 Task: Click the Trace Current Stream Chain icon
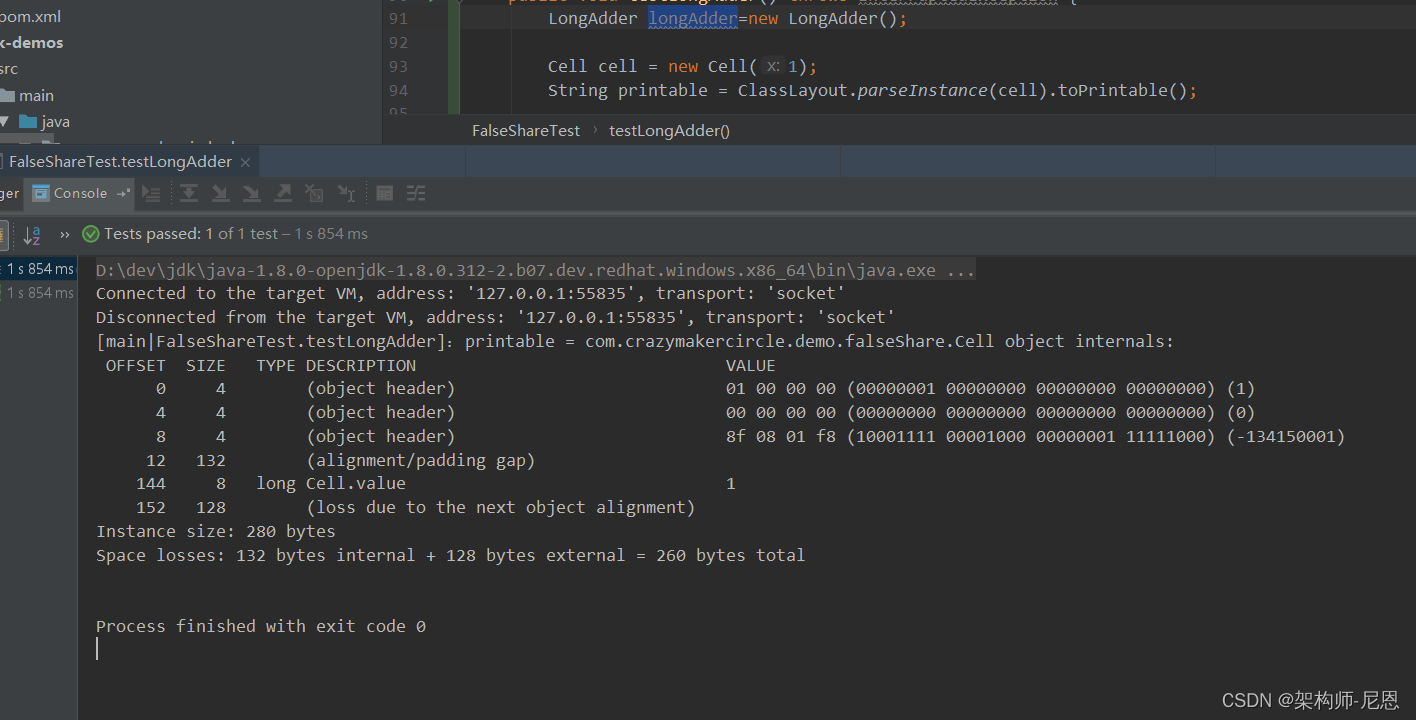416,193
